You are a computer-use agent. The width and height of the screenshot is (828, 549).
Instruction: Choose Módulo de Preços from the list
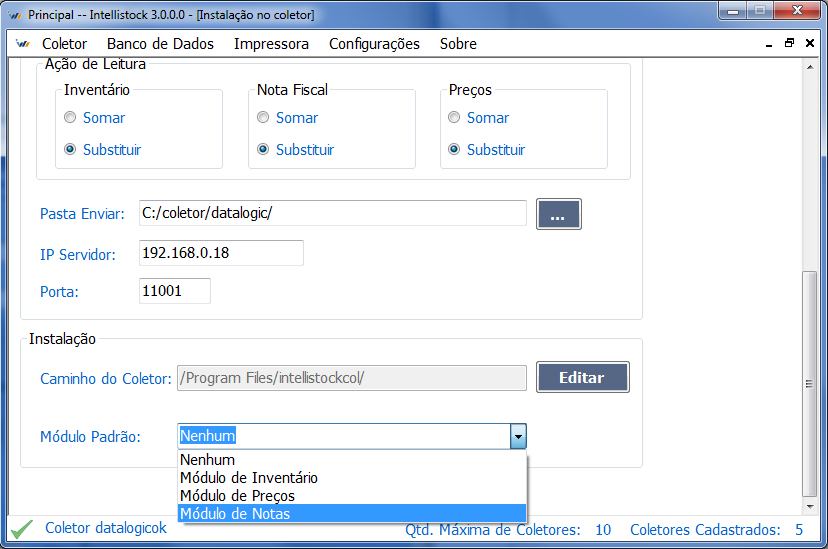352,496
